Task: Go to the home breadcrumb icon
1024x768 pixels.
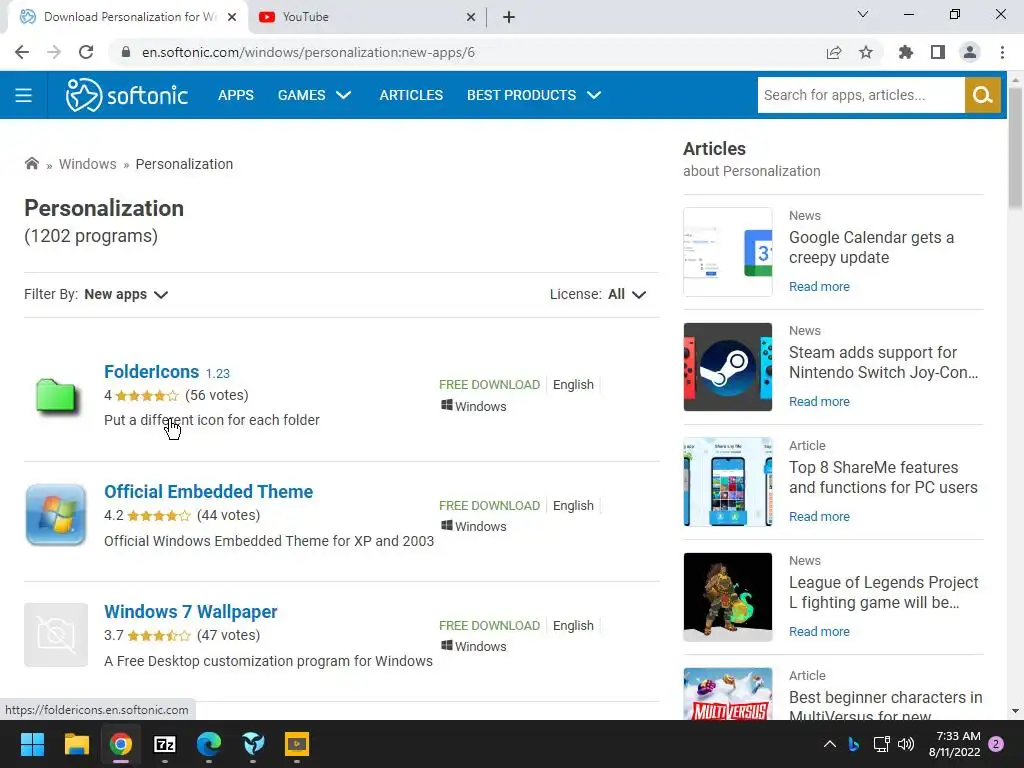Action: pos(31,163)
